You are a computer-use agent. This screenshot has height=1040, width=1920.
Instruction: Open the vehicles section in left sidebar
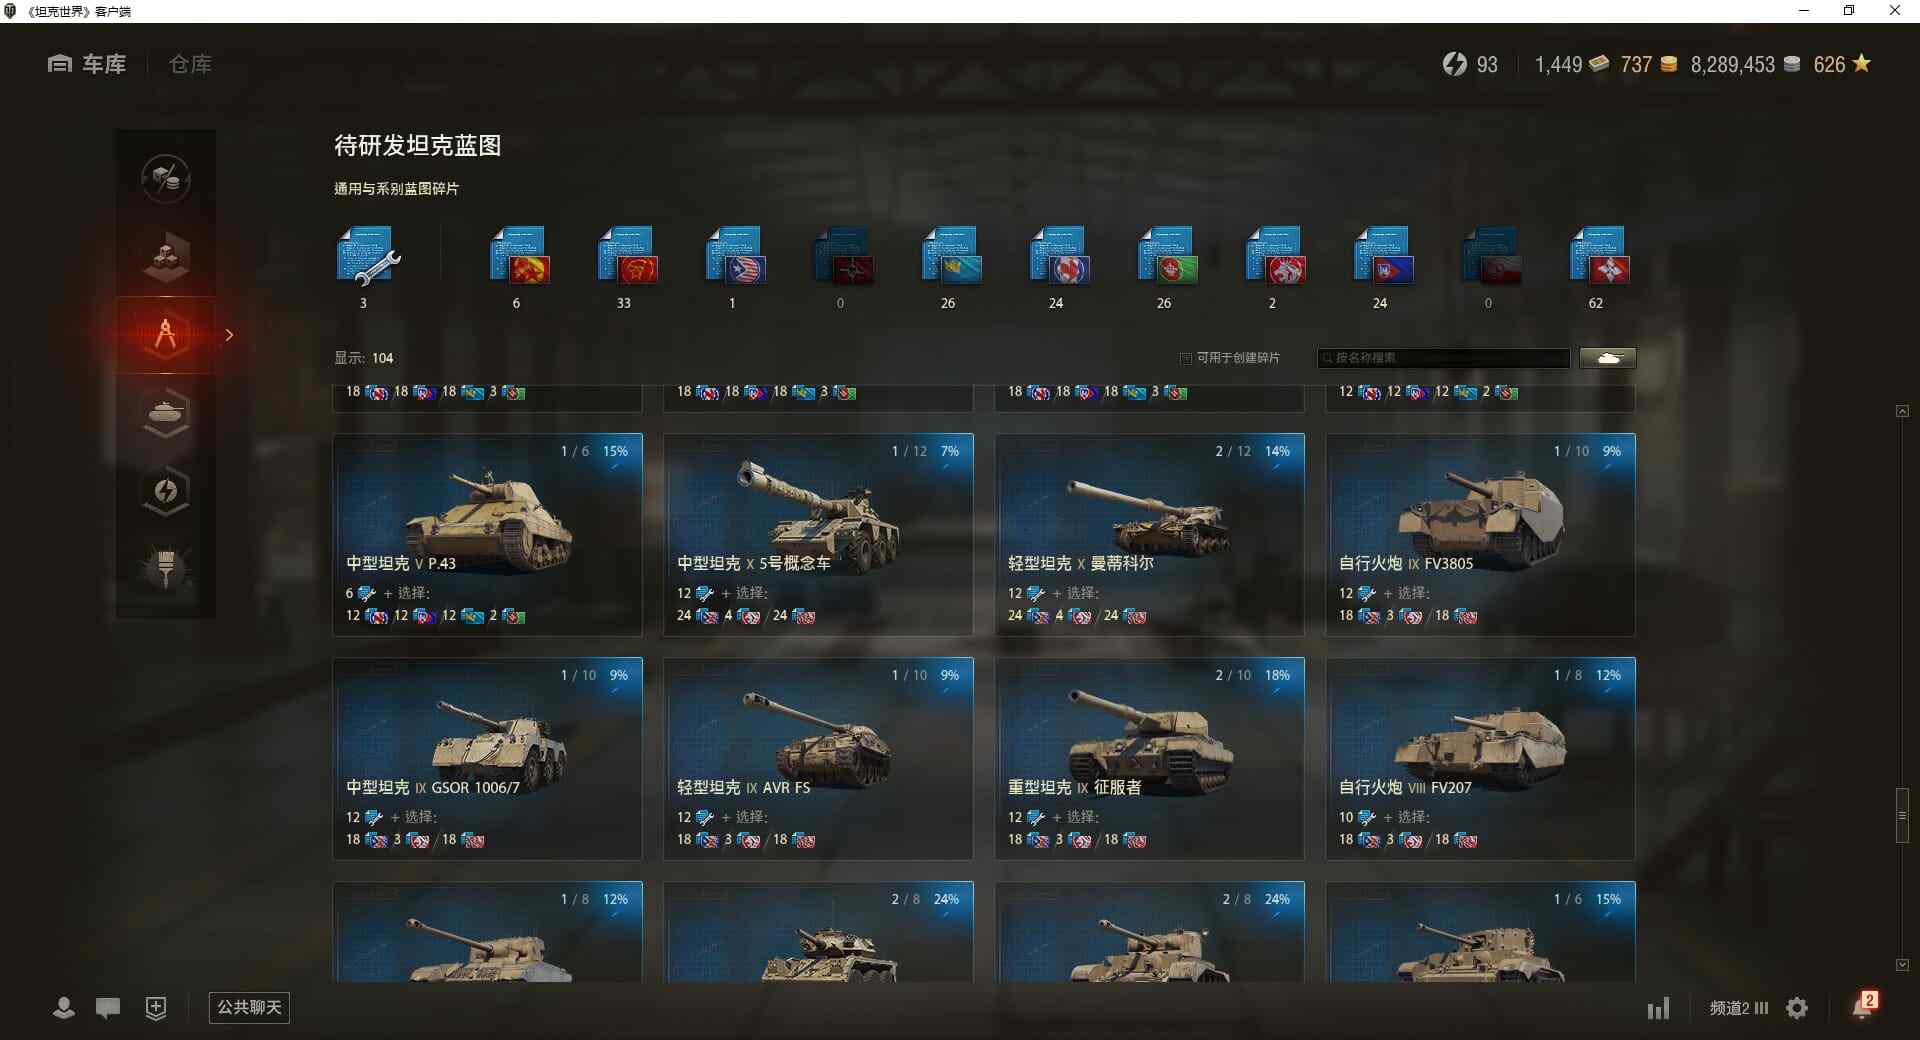click(166, 412)
